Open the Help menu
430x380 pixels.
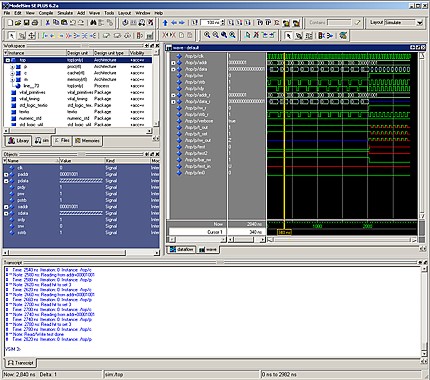click(158, 13)
